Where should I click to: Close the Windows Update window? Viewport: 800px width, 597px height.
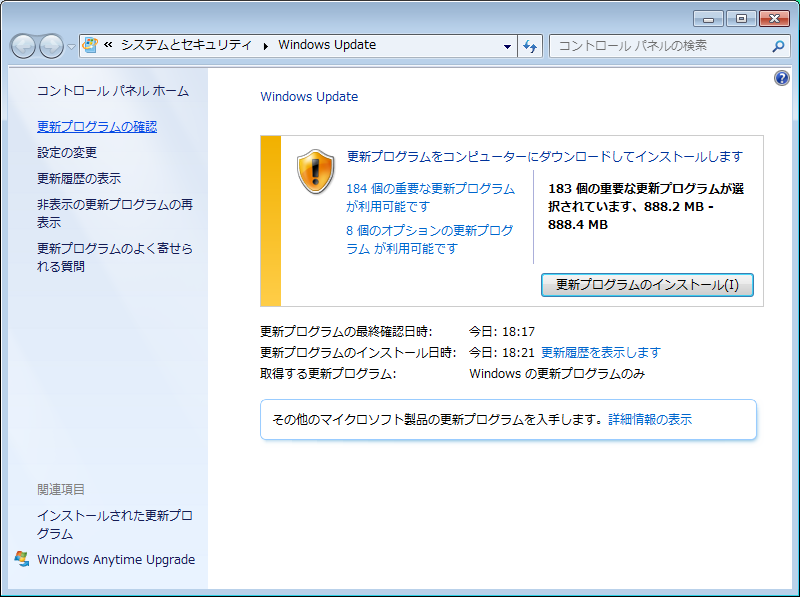774,19
